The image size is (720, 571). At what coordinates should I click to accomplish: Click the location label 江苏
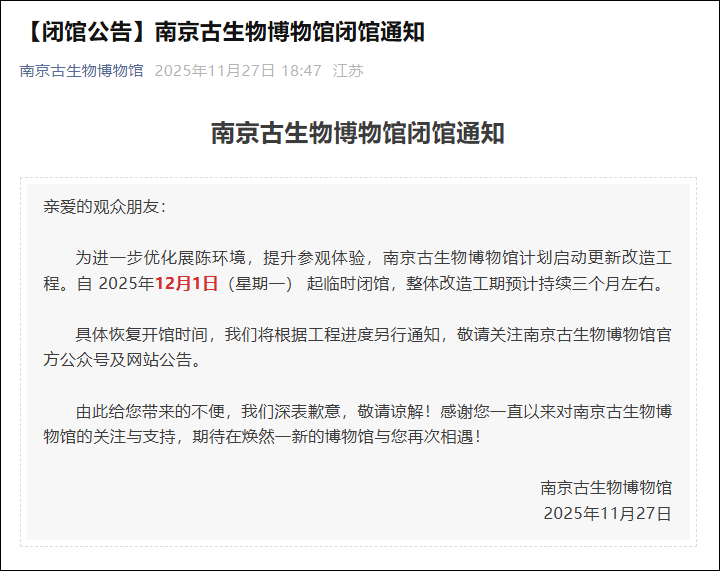click(348, 71)
